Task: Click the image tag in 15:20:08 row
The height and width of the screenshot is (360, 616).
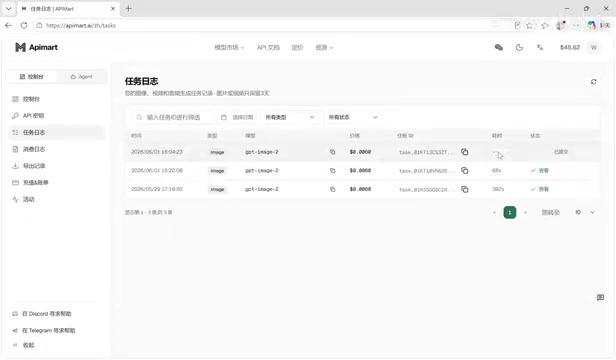Action: pos(217,171)
